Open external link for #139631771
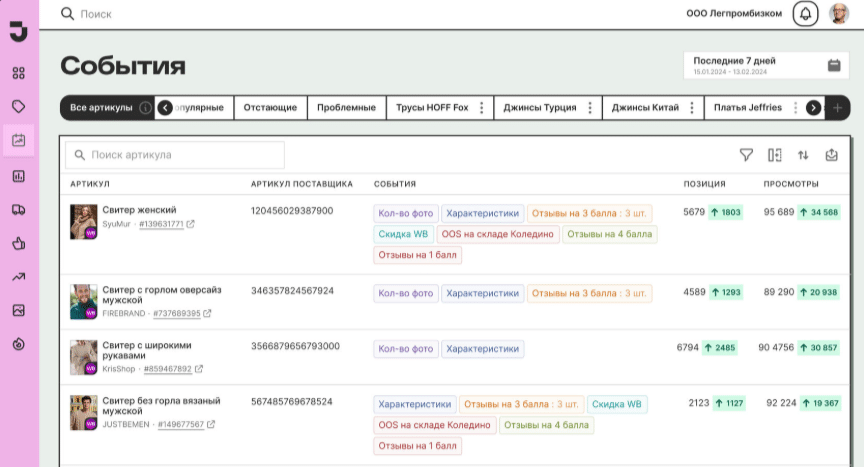864x467 pixels. click(x=191, y=224)
